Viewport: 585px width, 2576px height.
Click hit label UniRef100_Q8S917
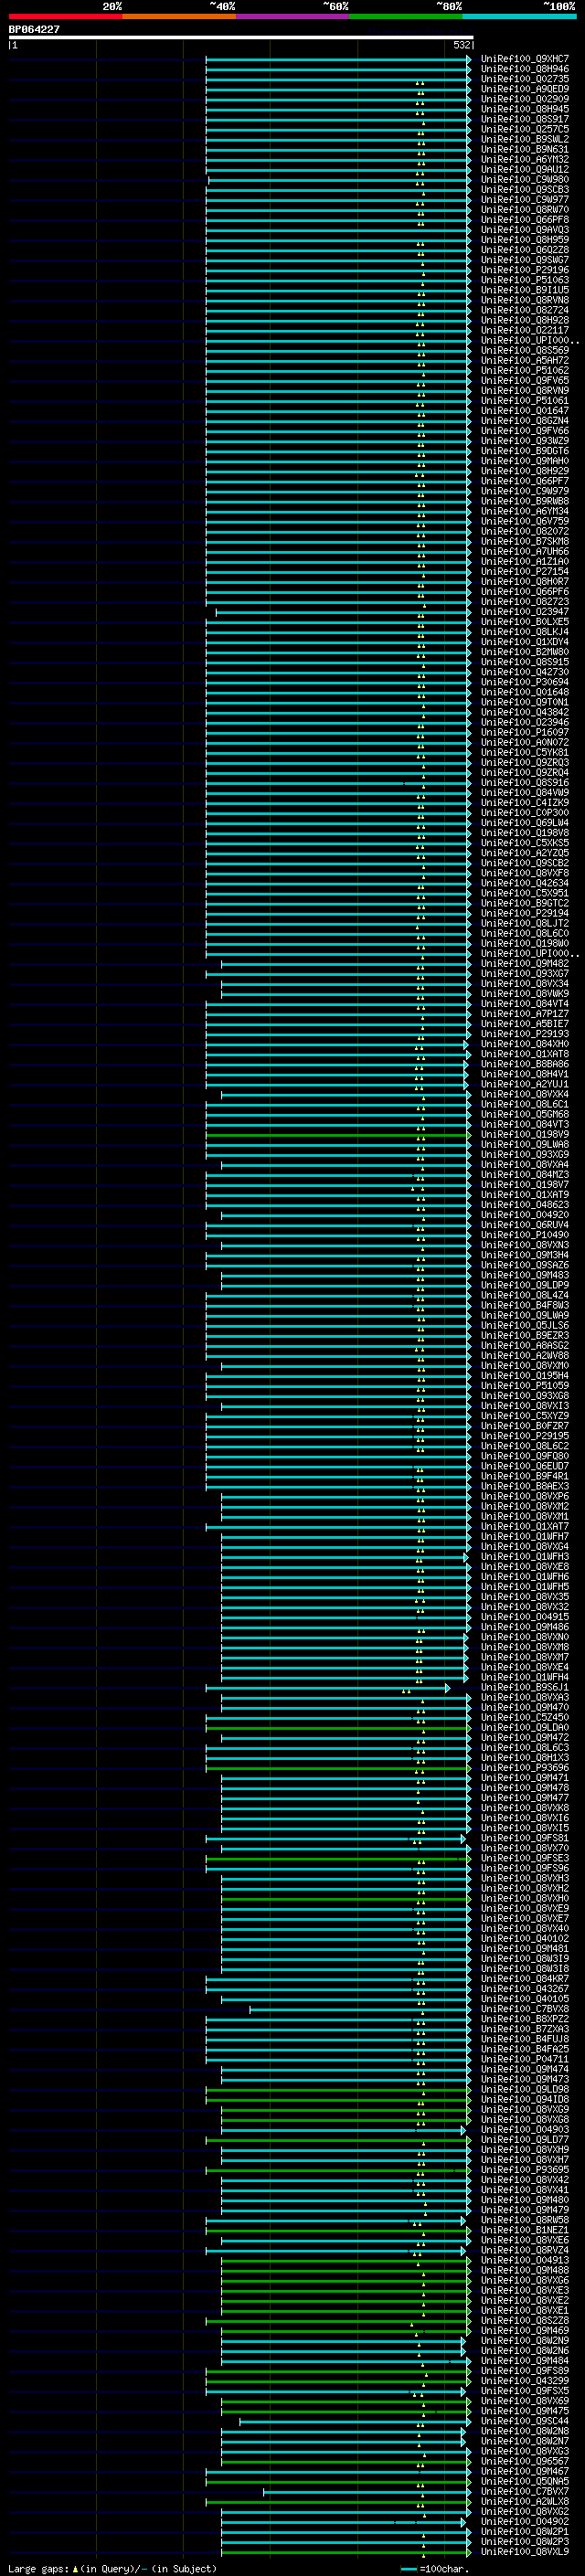pos(525,119)
